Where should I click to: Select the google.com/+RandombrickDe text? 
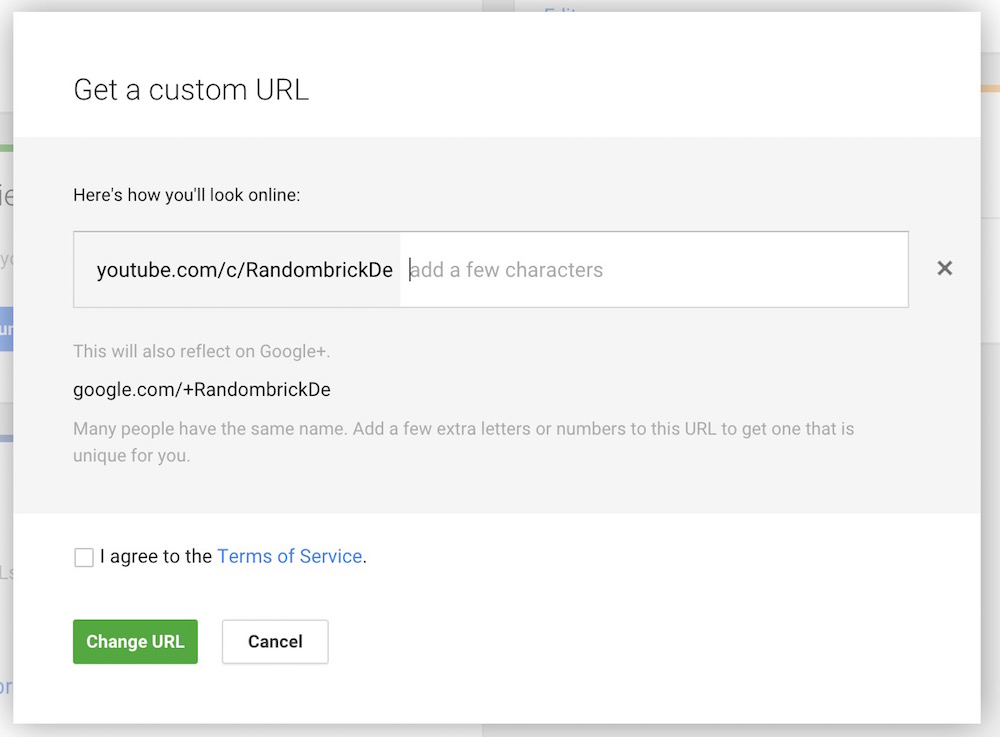tap(202, 390)
